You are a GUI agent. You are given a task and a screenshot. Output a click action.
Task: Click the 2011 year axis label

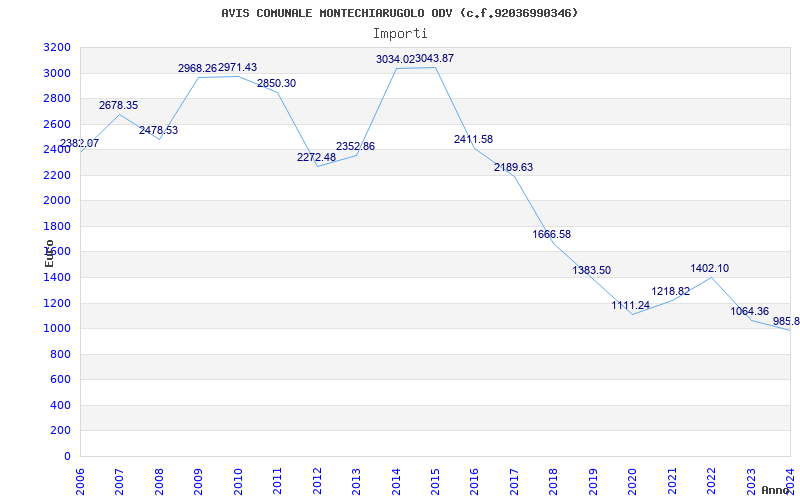click(x=278, y=482)
